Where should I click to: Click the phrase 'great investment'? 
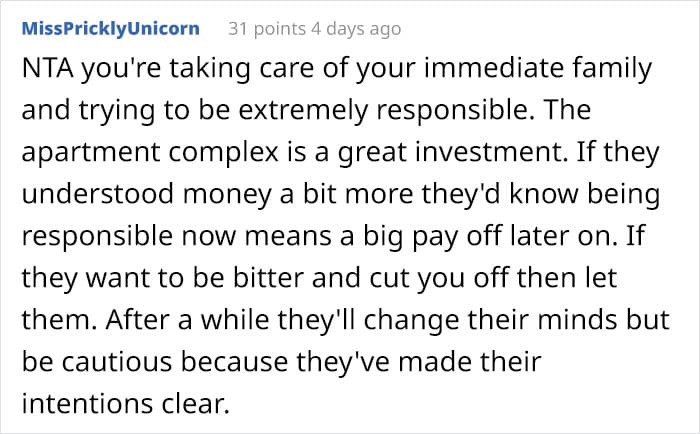(453, 153)
